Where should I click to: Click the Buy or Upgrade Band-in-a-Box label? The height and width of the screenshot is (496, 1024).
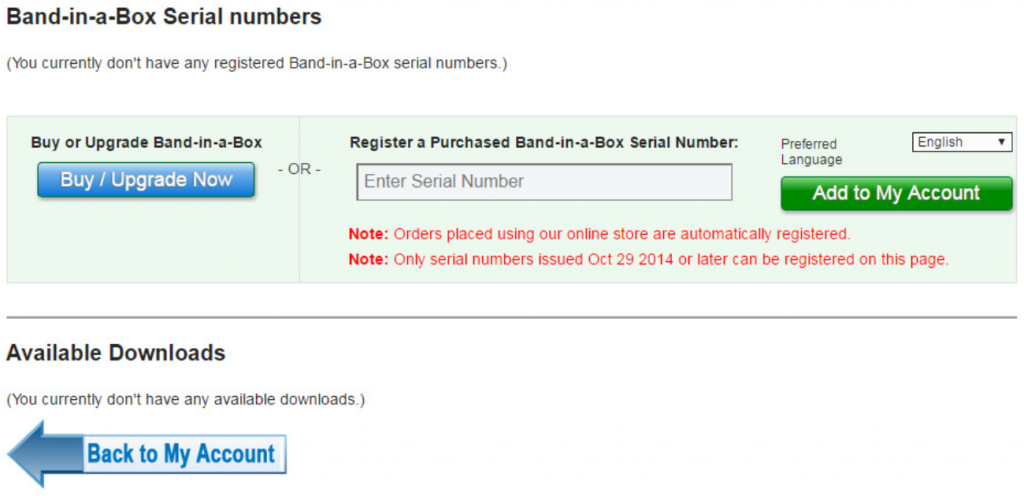[x=146, y=143]
